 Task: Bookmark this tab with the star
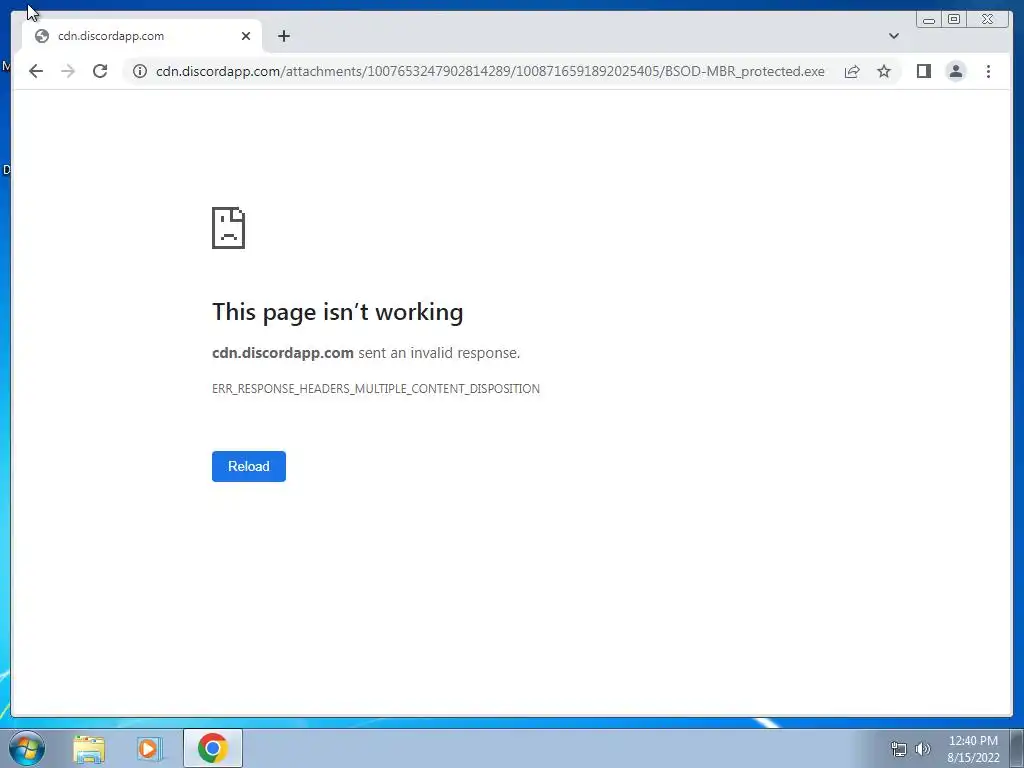tap(884, 71)
